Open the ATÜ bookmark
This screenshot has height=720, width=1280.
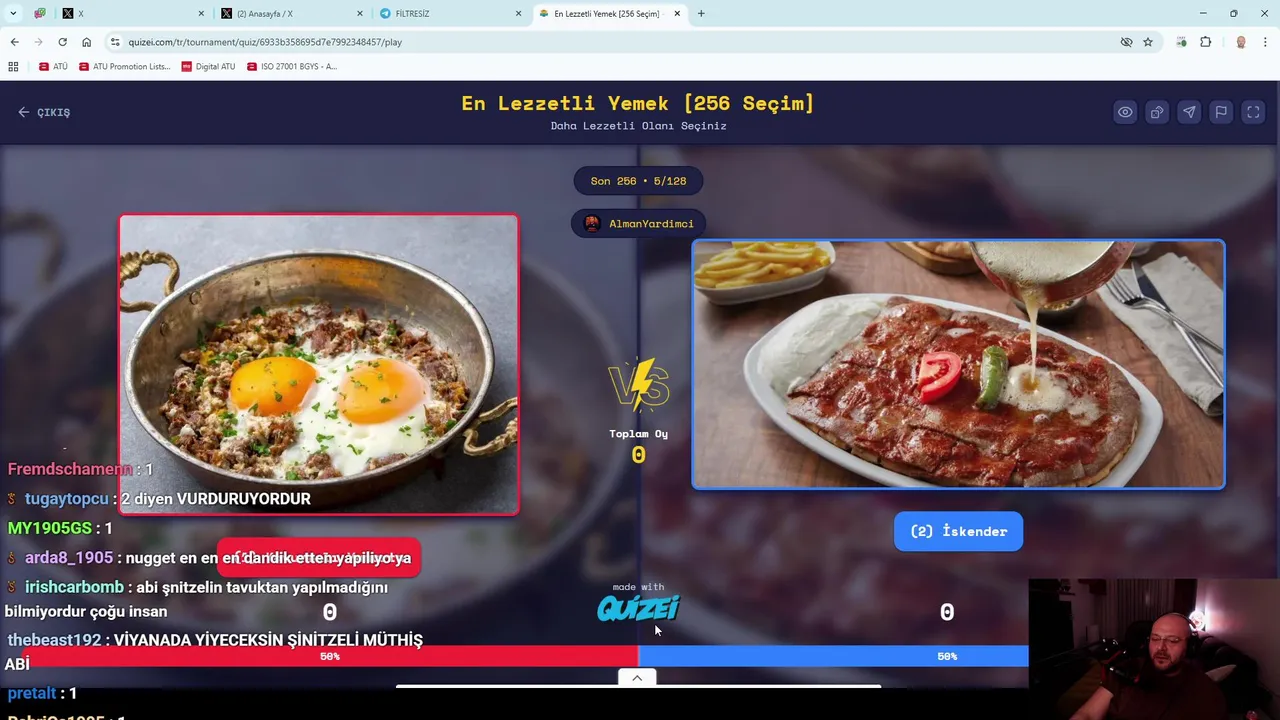(53, 67)
